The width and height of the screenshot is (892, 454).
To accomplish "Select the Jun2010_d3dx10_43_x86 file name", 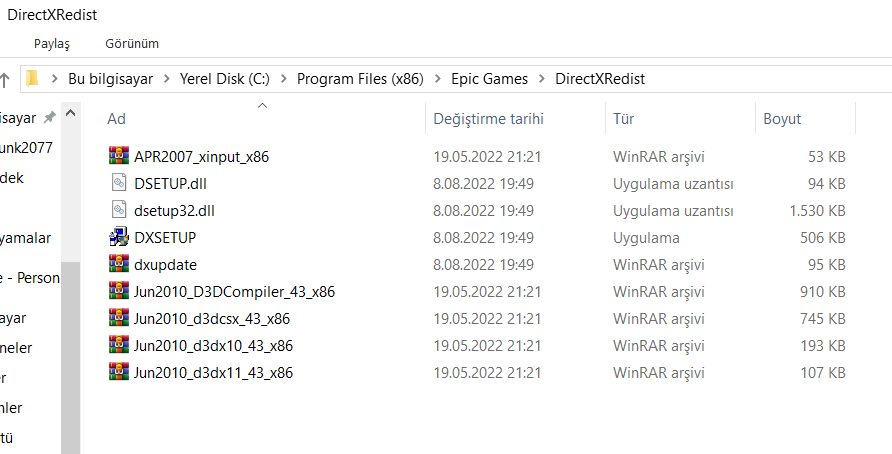I will tap(213, 345).
